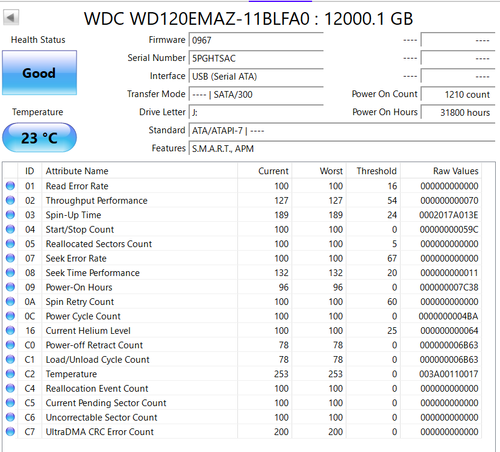Select the Serial Number field 5PGHTSAC
This screenshot has height=452, width=500.
[x=256, y=58]
